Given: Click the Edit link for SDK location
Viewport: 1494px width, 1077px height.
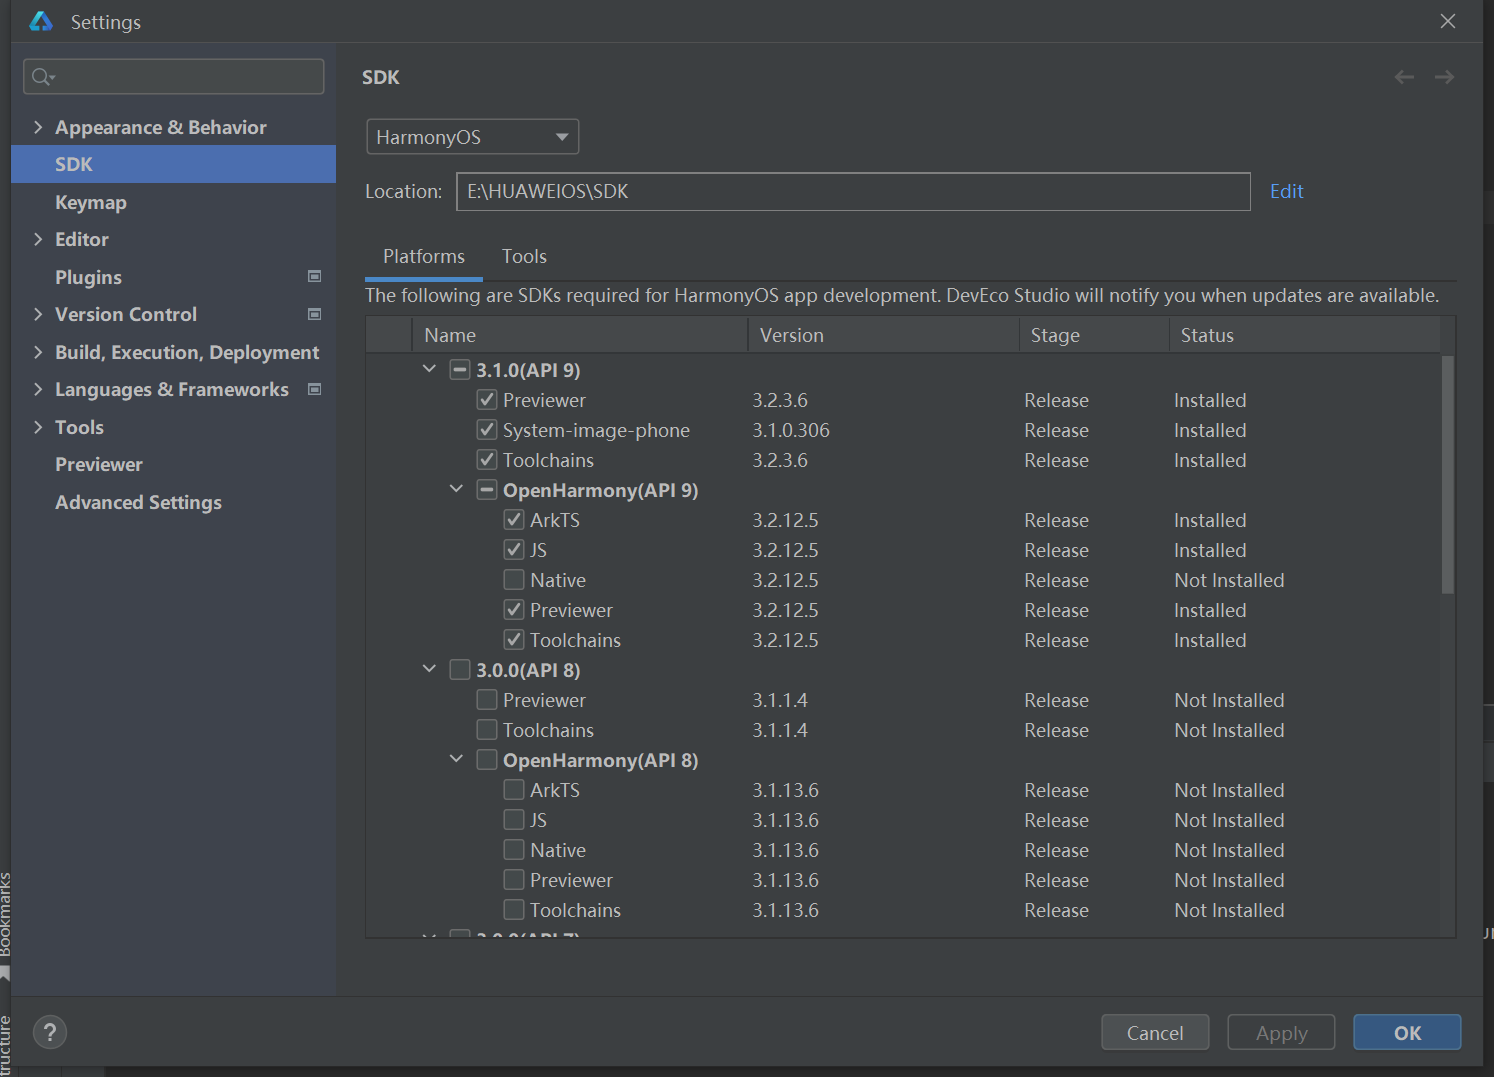Looking at the screenshot, I should [x=1286, y=191].
